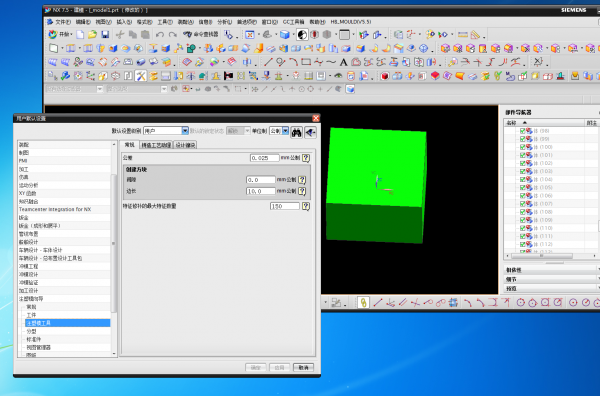
Task: Select the 分型 tree item
Action: 31,331
